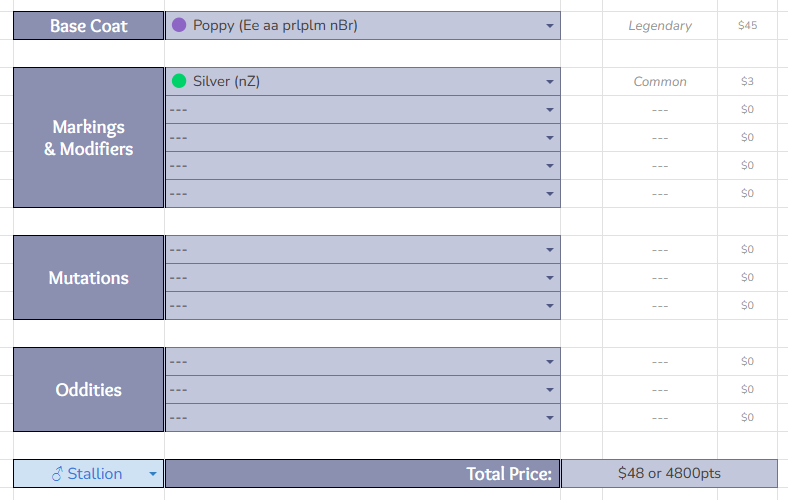Expand the first Mutations dropdown
The width and height of the screenshot is (788, 500).
tap(550, 250)
